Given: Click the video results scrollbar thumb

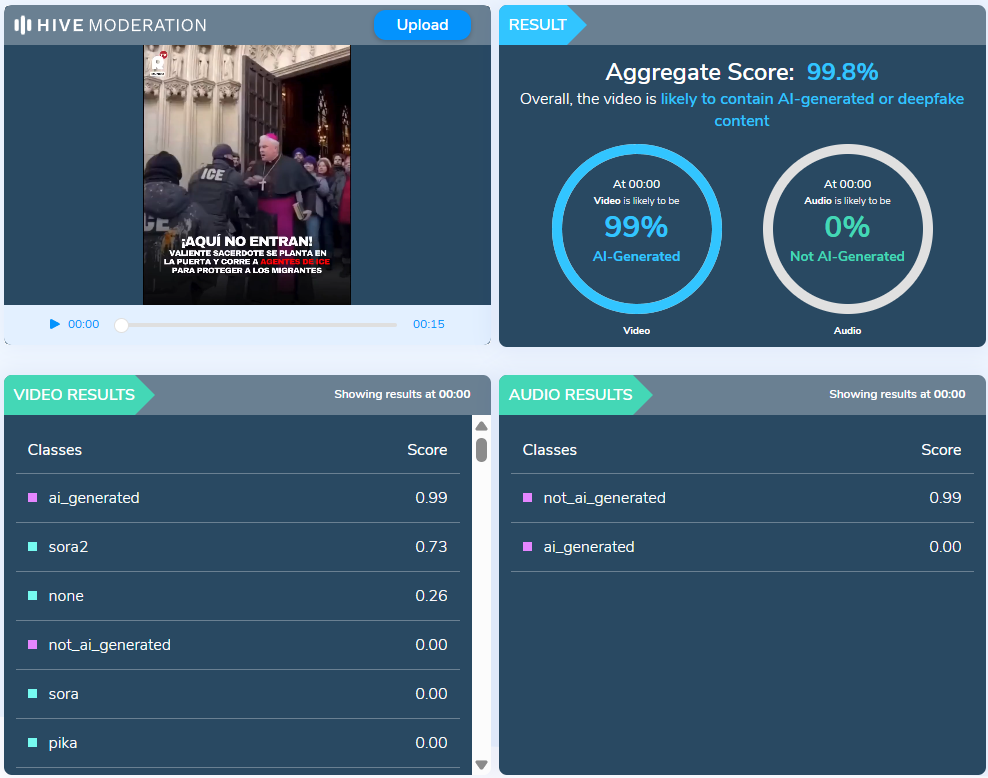Looking at the screenshot, I should [481, 449].
